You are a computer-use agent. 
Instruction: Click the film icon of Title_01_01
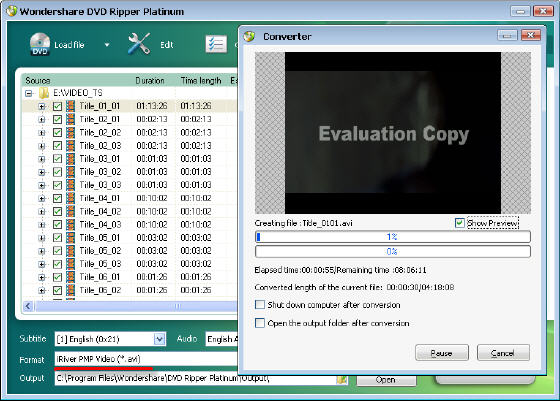point(71,106)
